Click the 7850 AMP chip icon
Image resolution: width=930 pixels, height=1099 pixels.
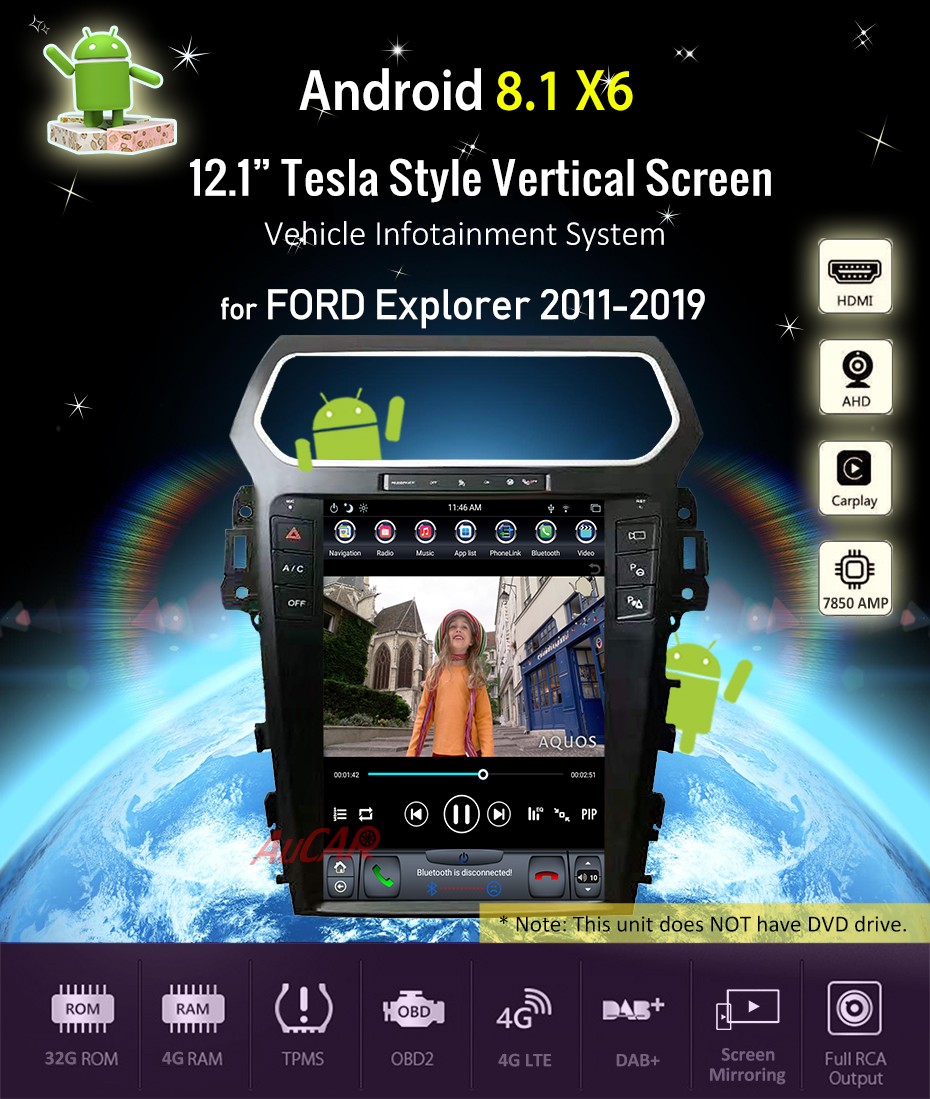click(855, 579)
